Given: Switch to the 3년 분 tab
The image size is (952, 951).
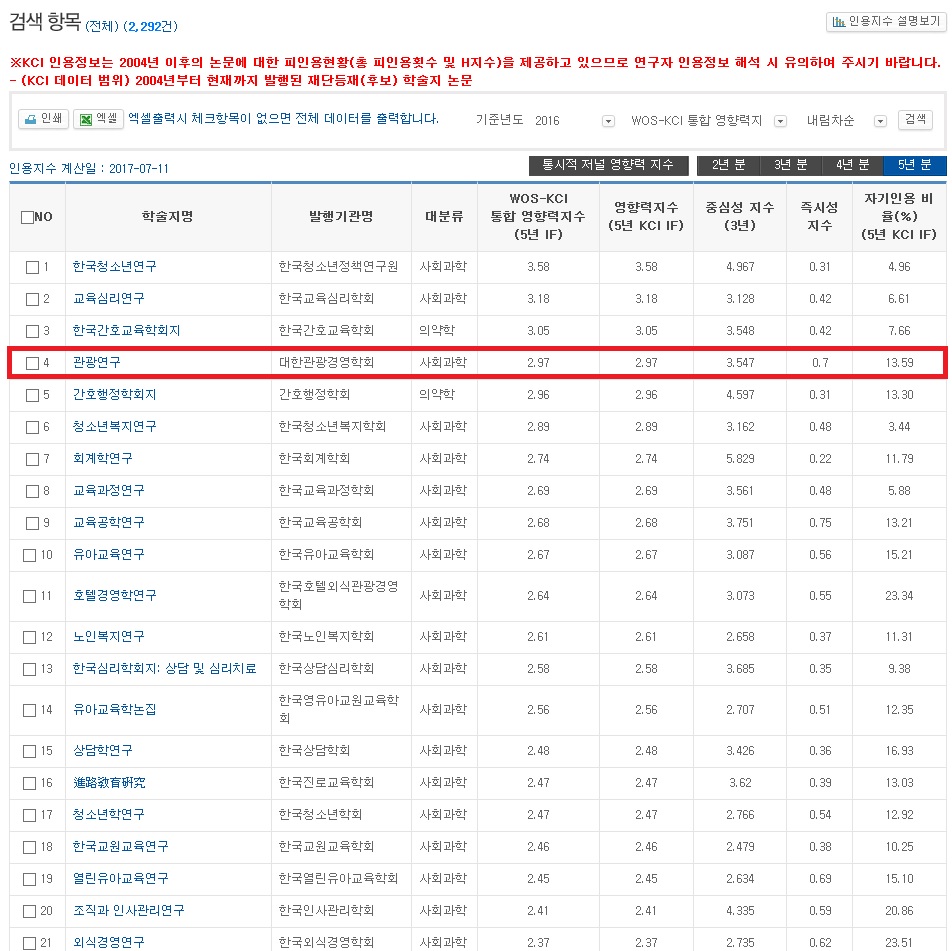Looking at the screenshot, I should click(x=790, y=165).
